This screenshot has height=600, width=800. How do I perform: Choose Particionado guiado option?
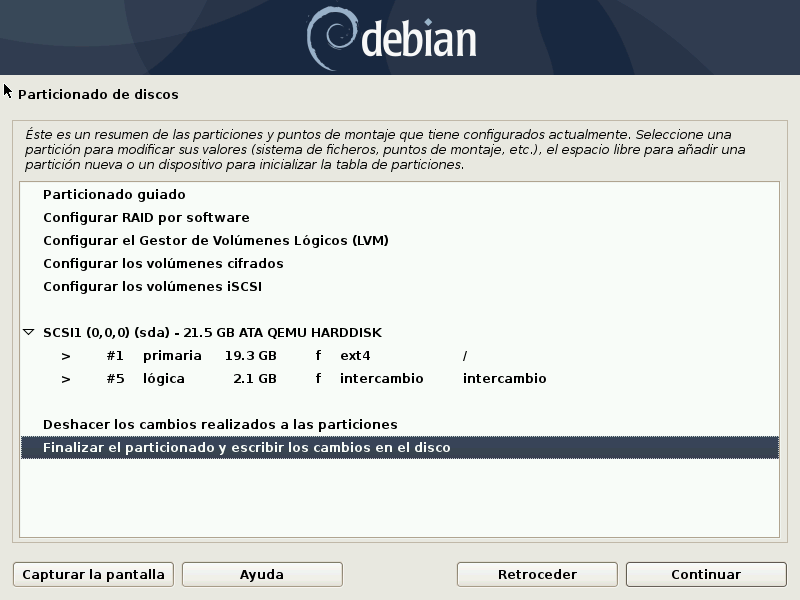tap(114, 195)
